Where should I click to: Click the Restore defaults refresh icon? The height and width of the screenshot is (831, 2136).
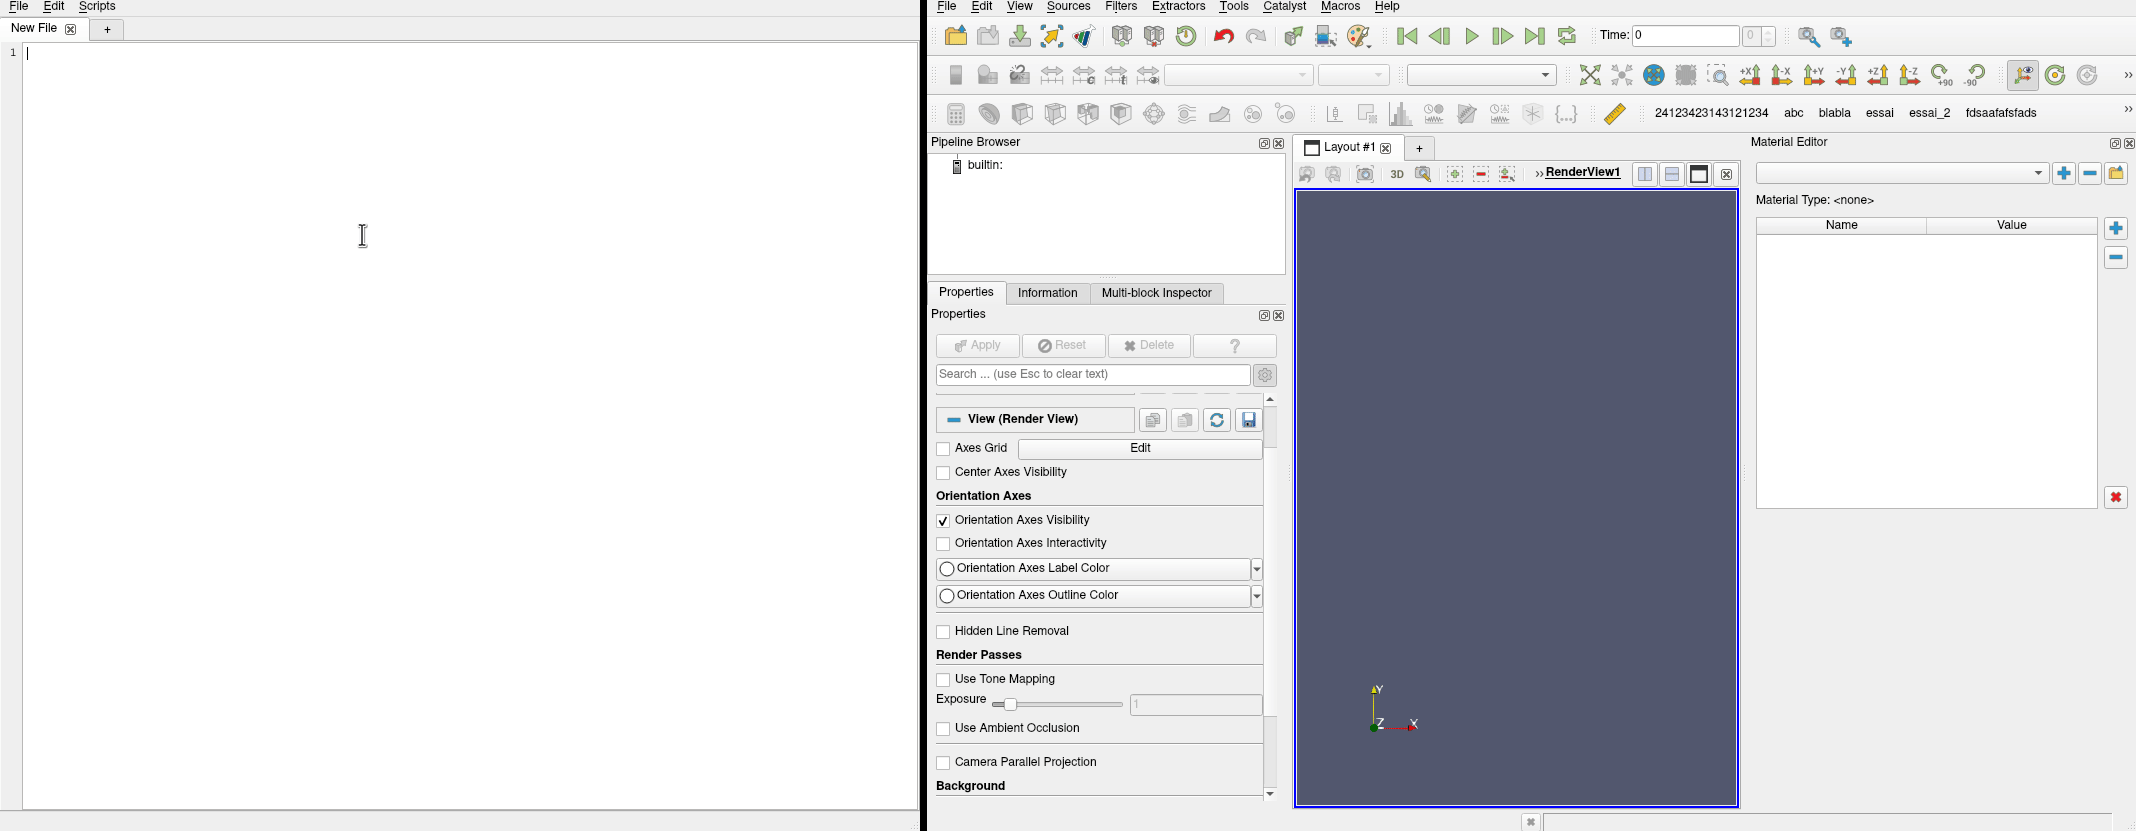tap(1217, 421)
